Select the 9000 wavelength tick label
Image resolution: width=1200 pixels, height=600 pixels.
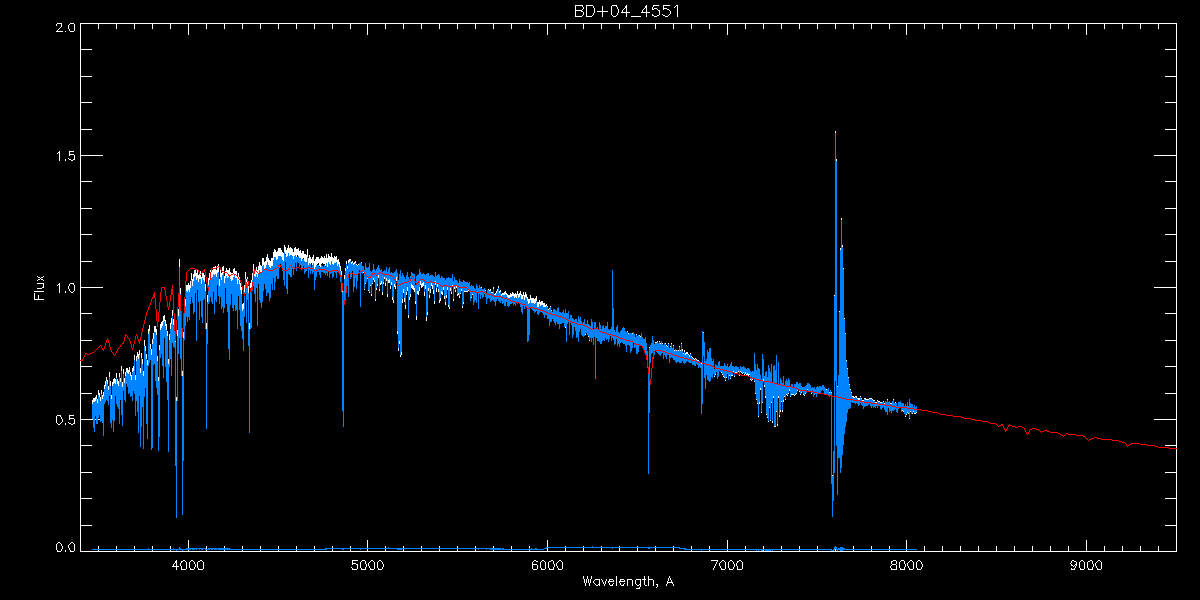pos(1086,563)
